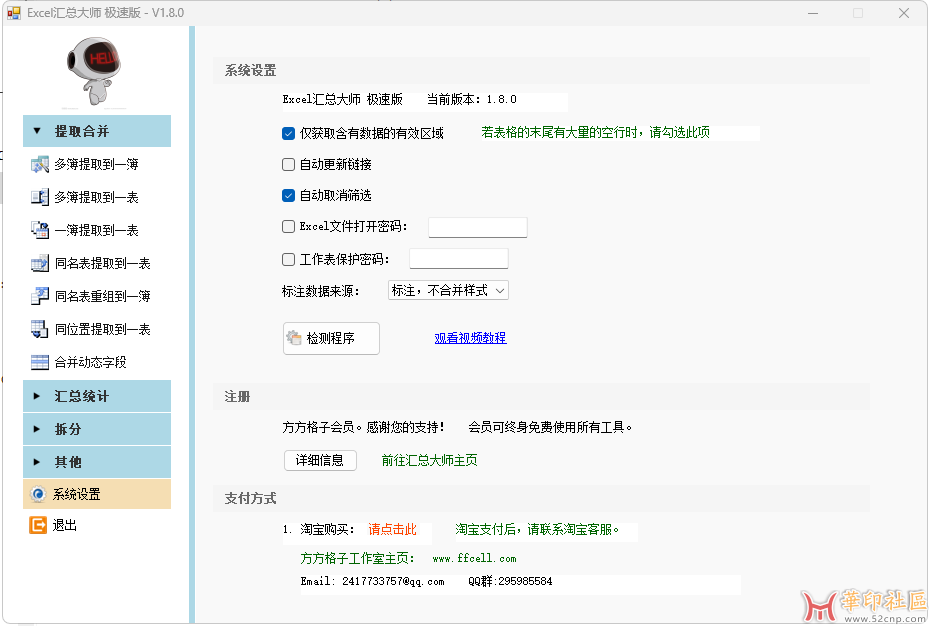Click the 同名表重组到一簿 icon
Image resolution: width=930 pixels, height=626 pixels.
(40, 296)
